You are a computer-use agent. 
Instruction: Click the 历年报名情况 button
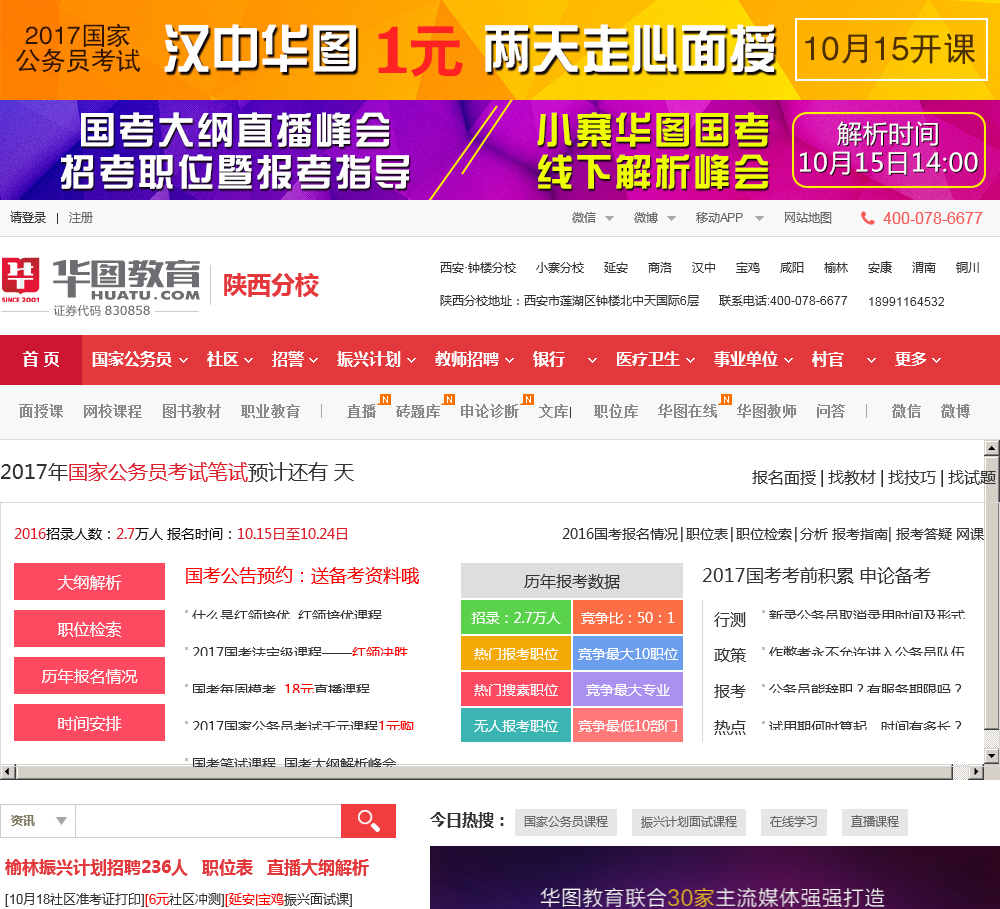pos(89,676)
